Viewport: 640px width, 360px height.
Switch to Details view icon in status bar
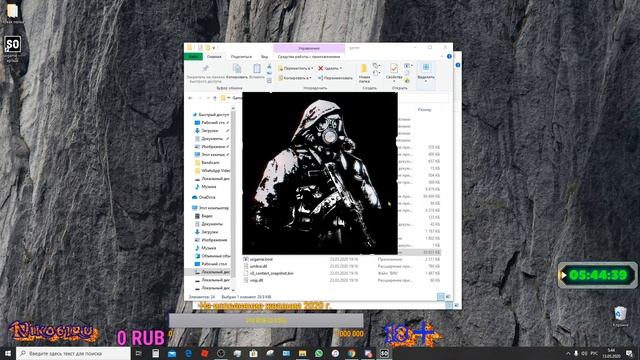441,297
